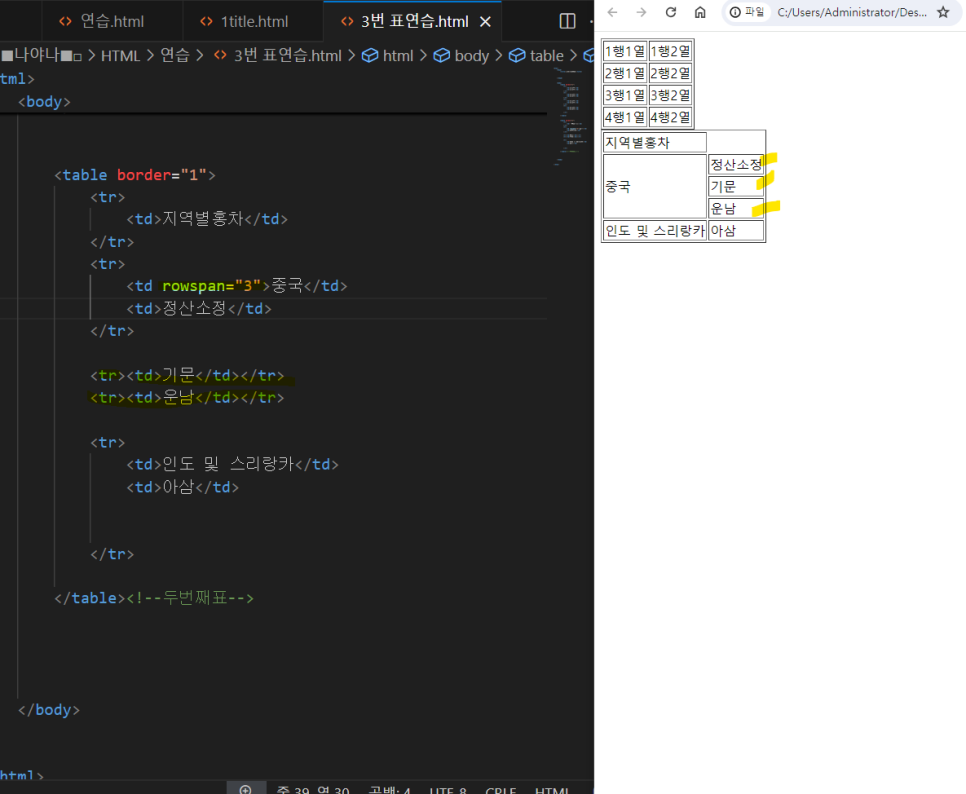Viewport: 966px width, 794px height.
Task: Click the 지역별홍차 cell in the browser table
Action: [654, 142]
